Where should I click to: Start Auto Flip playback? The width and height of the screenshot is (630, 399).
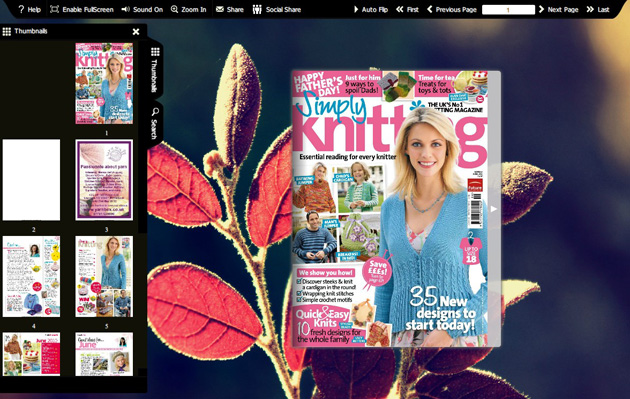pyautogui.click(x=370, y=9)
